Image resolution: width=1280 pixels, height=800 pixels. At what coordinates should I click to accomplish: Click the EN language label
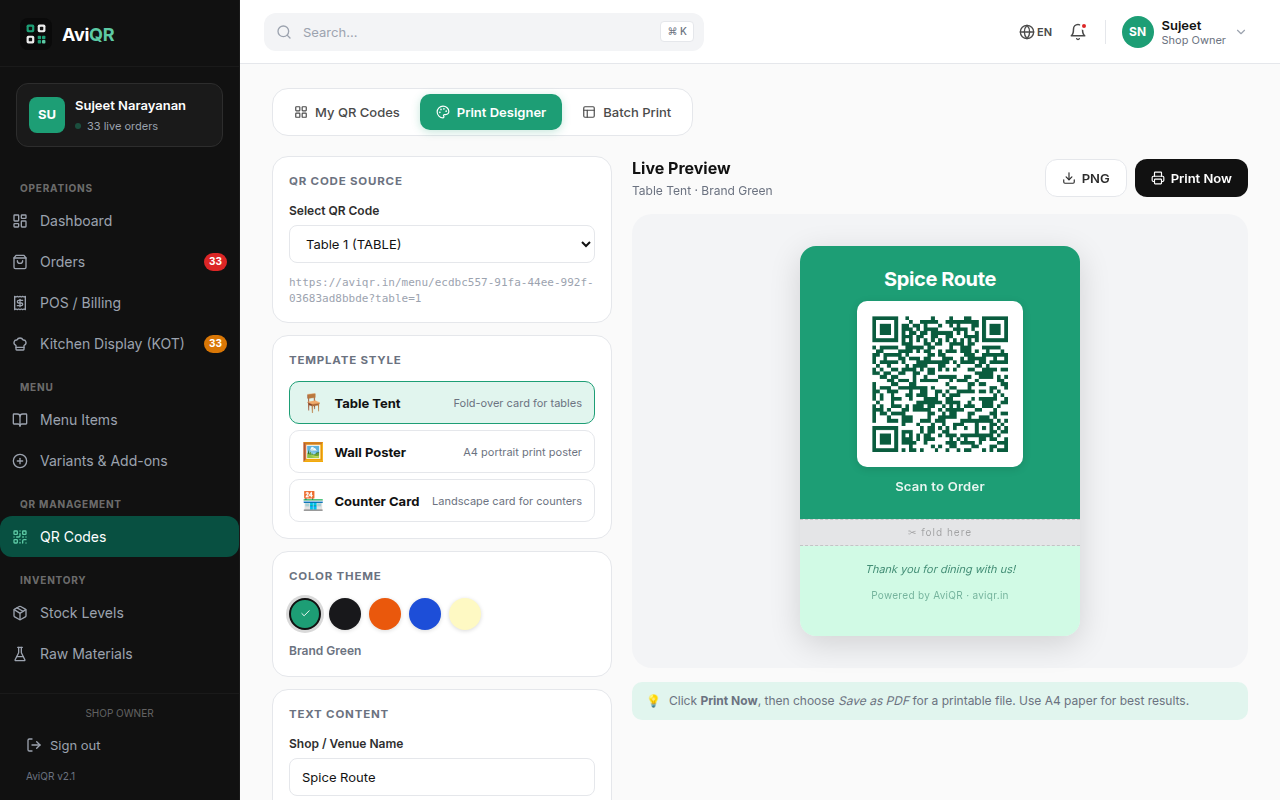(x=1044, y=32)
